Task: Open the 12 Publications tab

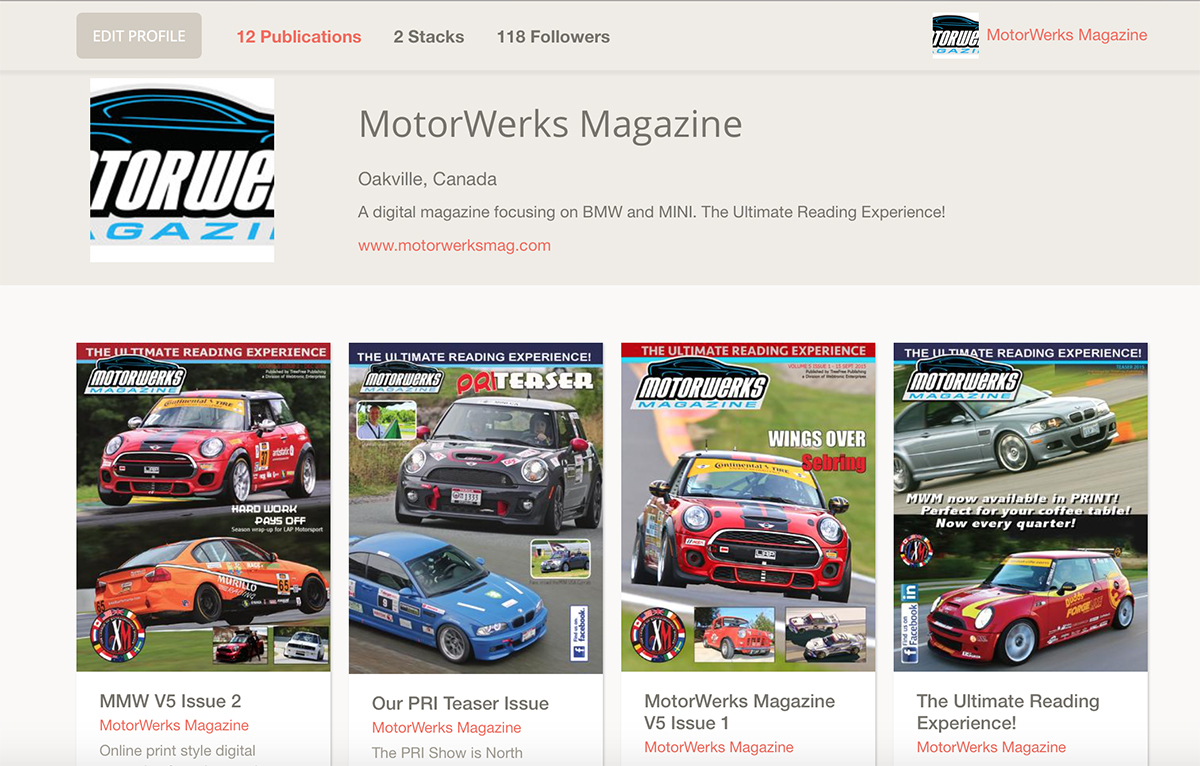Action: pyautogui.click(x=298, y=37)
